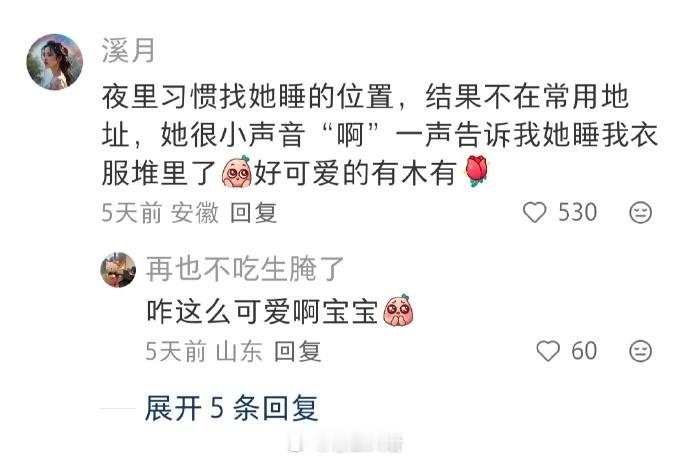The height and width of the screenshot is (460, 690).
Task: Like 溪月's comment with heart icon
Action: 535,213
